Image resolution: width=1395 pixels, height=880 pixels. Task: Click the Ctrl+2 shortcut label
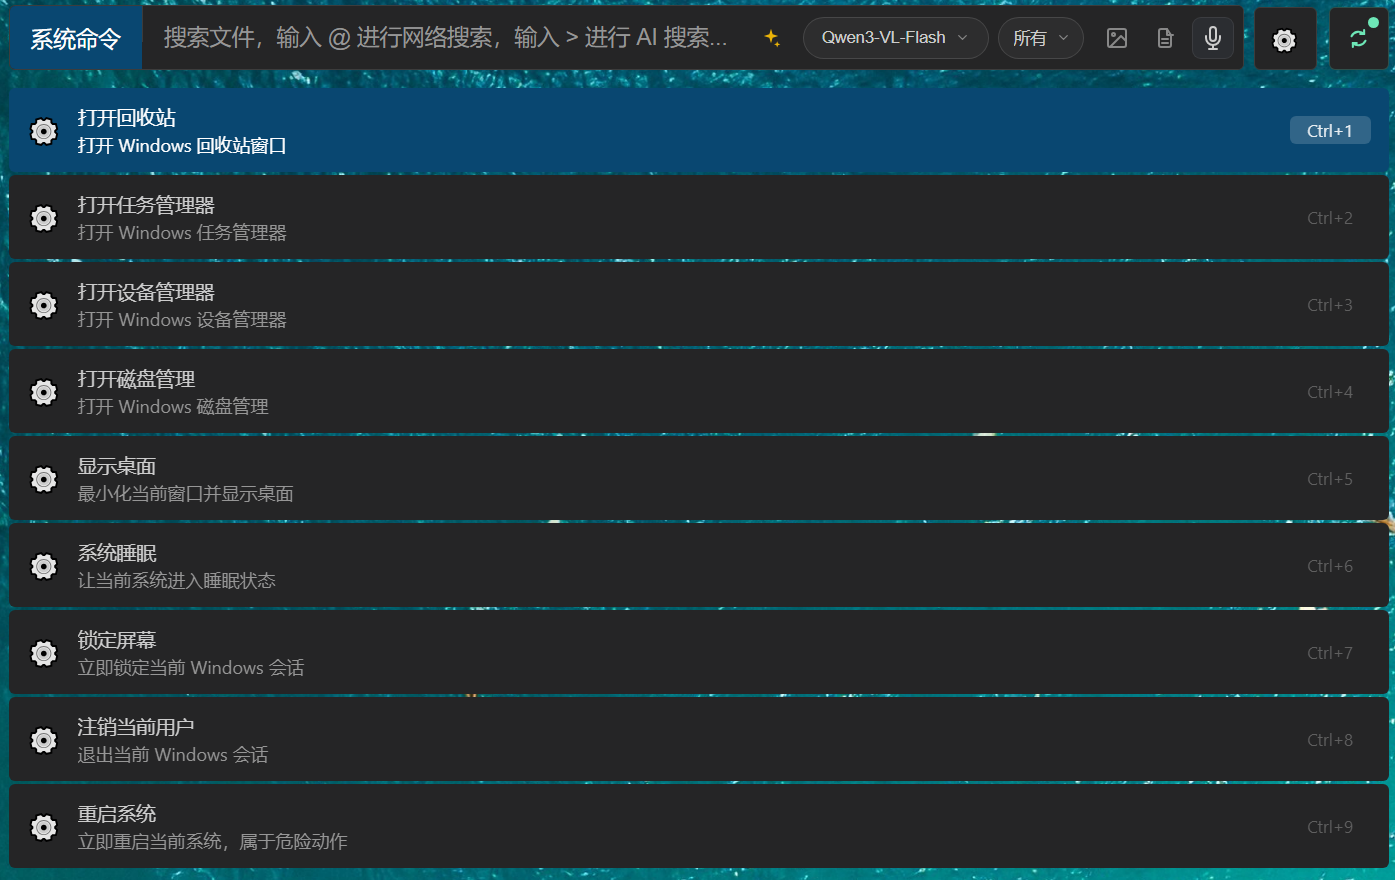click(1330, 218)
